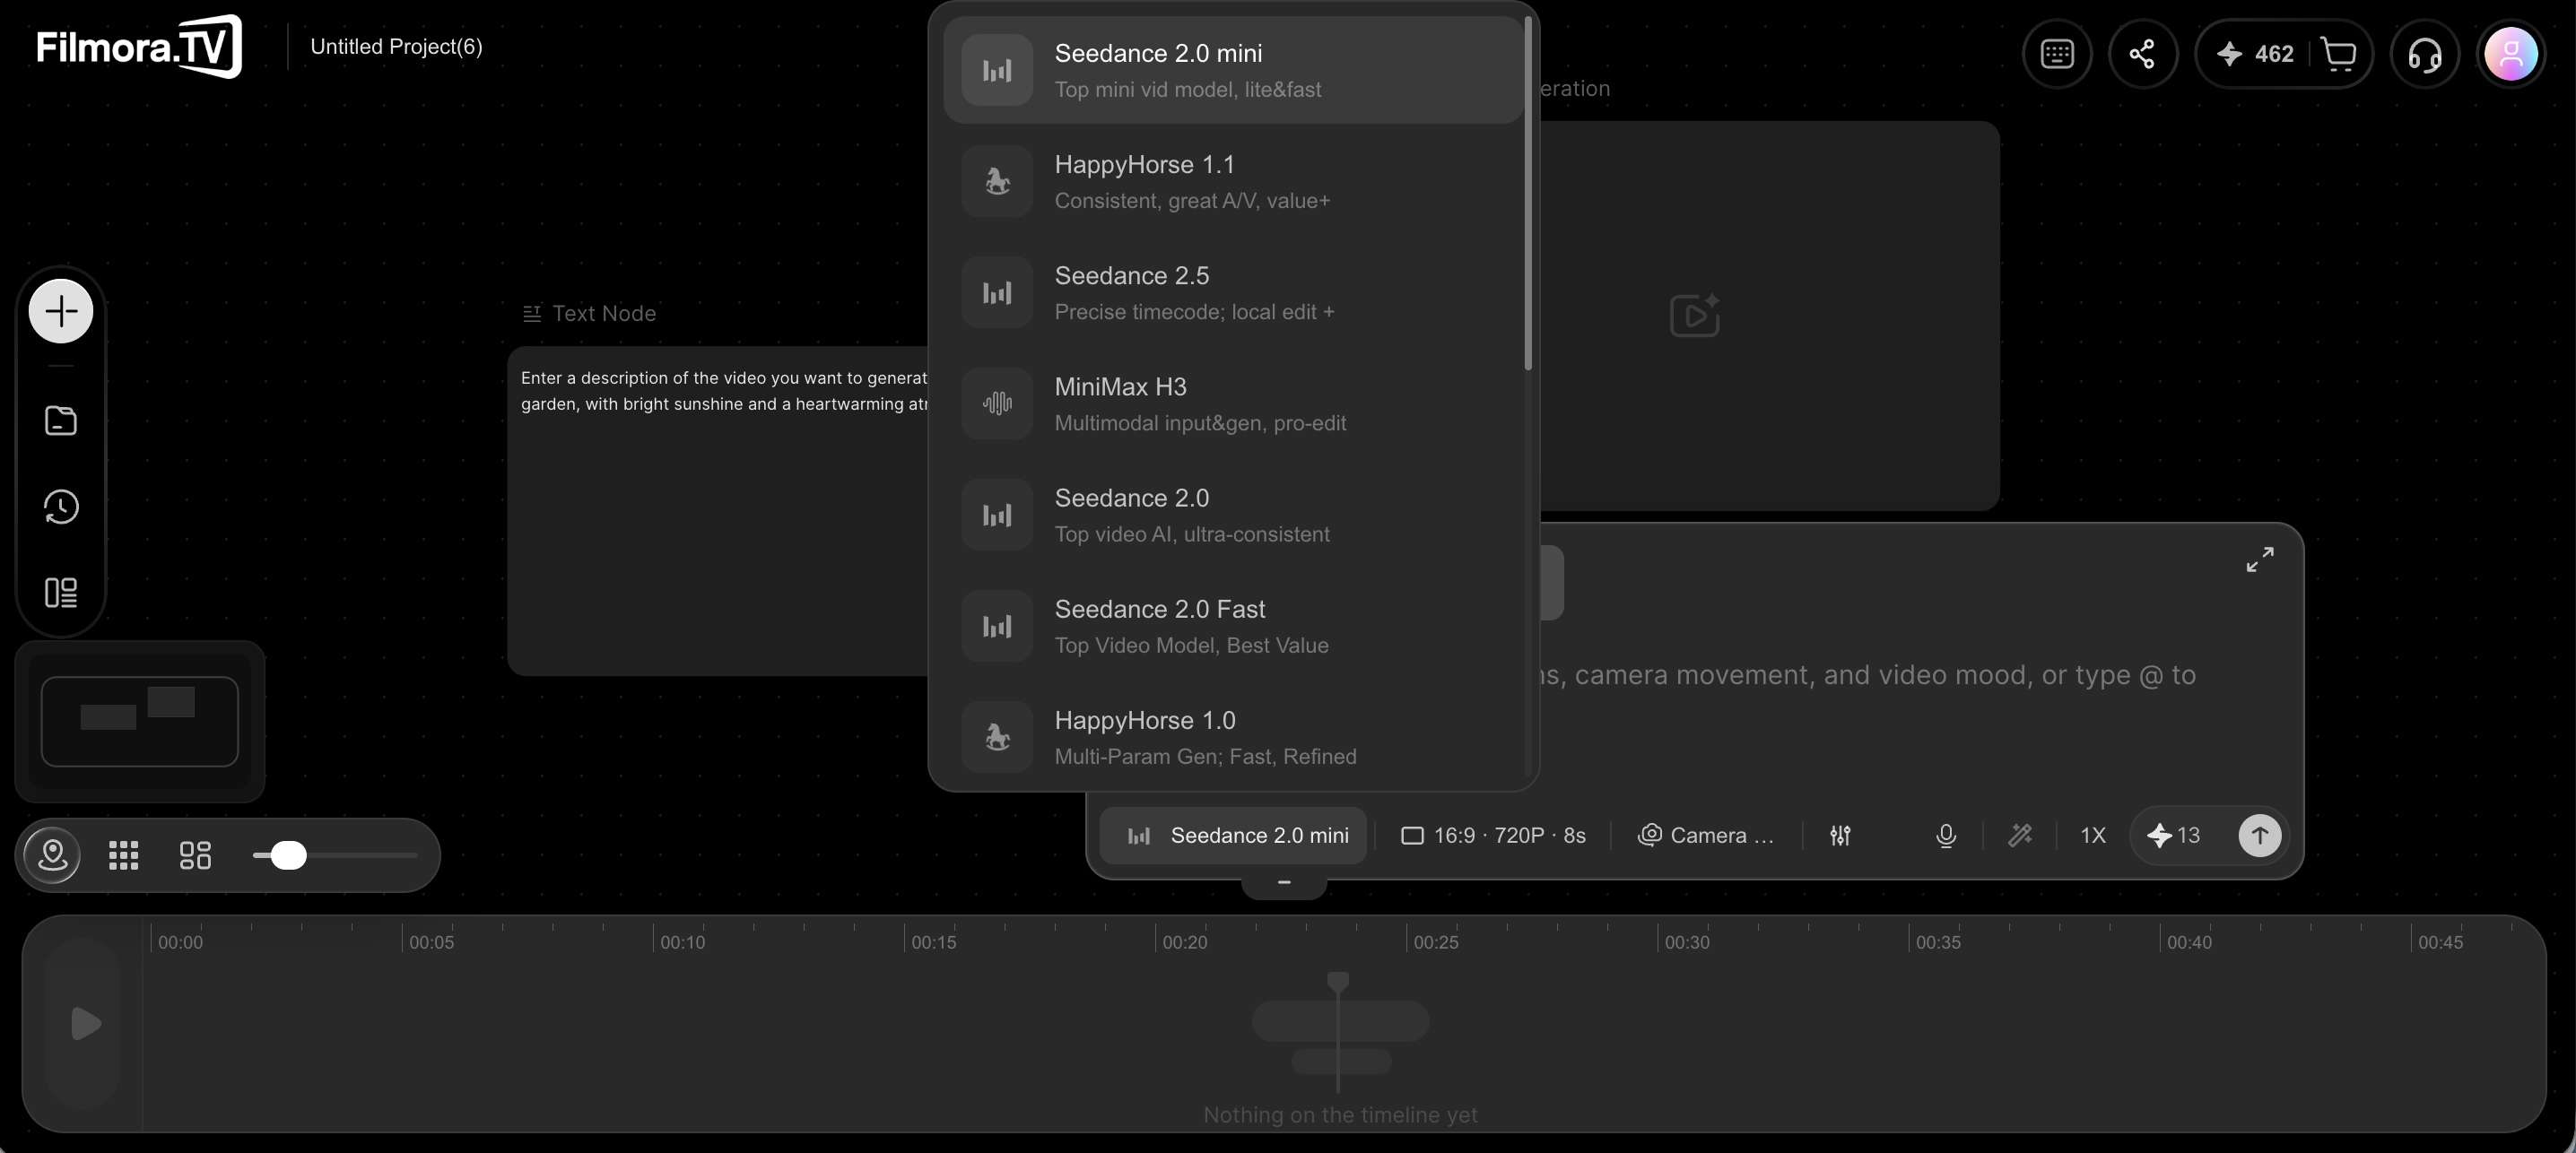Click the plus add node button
2576x1153 pixels.
point(61,311)
